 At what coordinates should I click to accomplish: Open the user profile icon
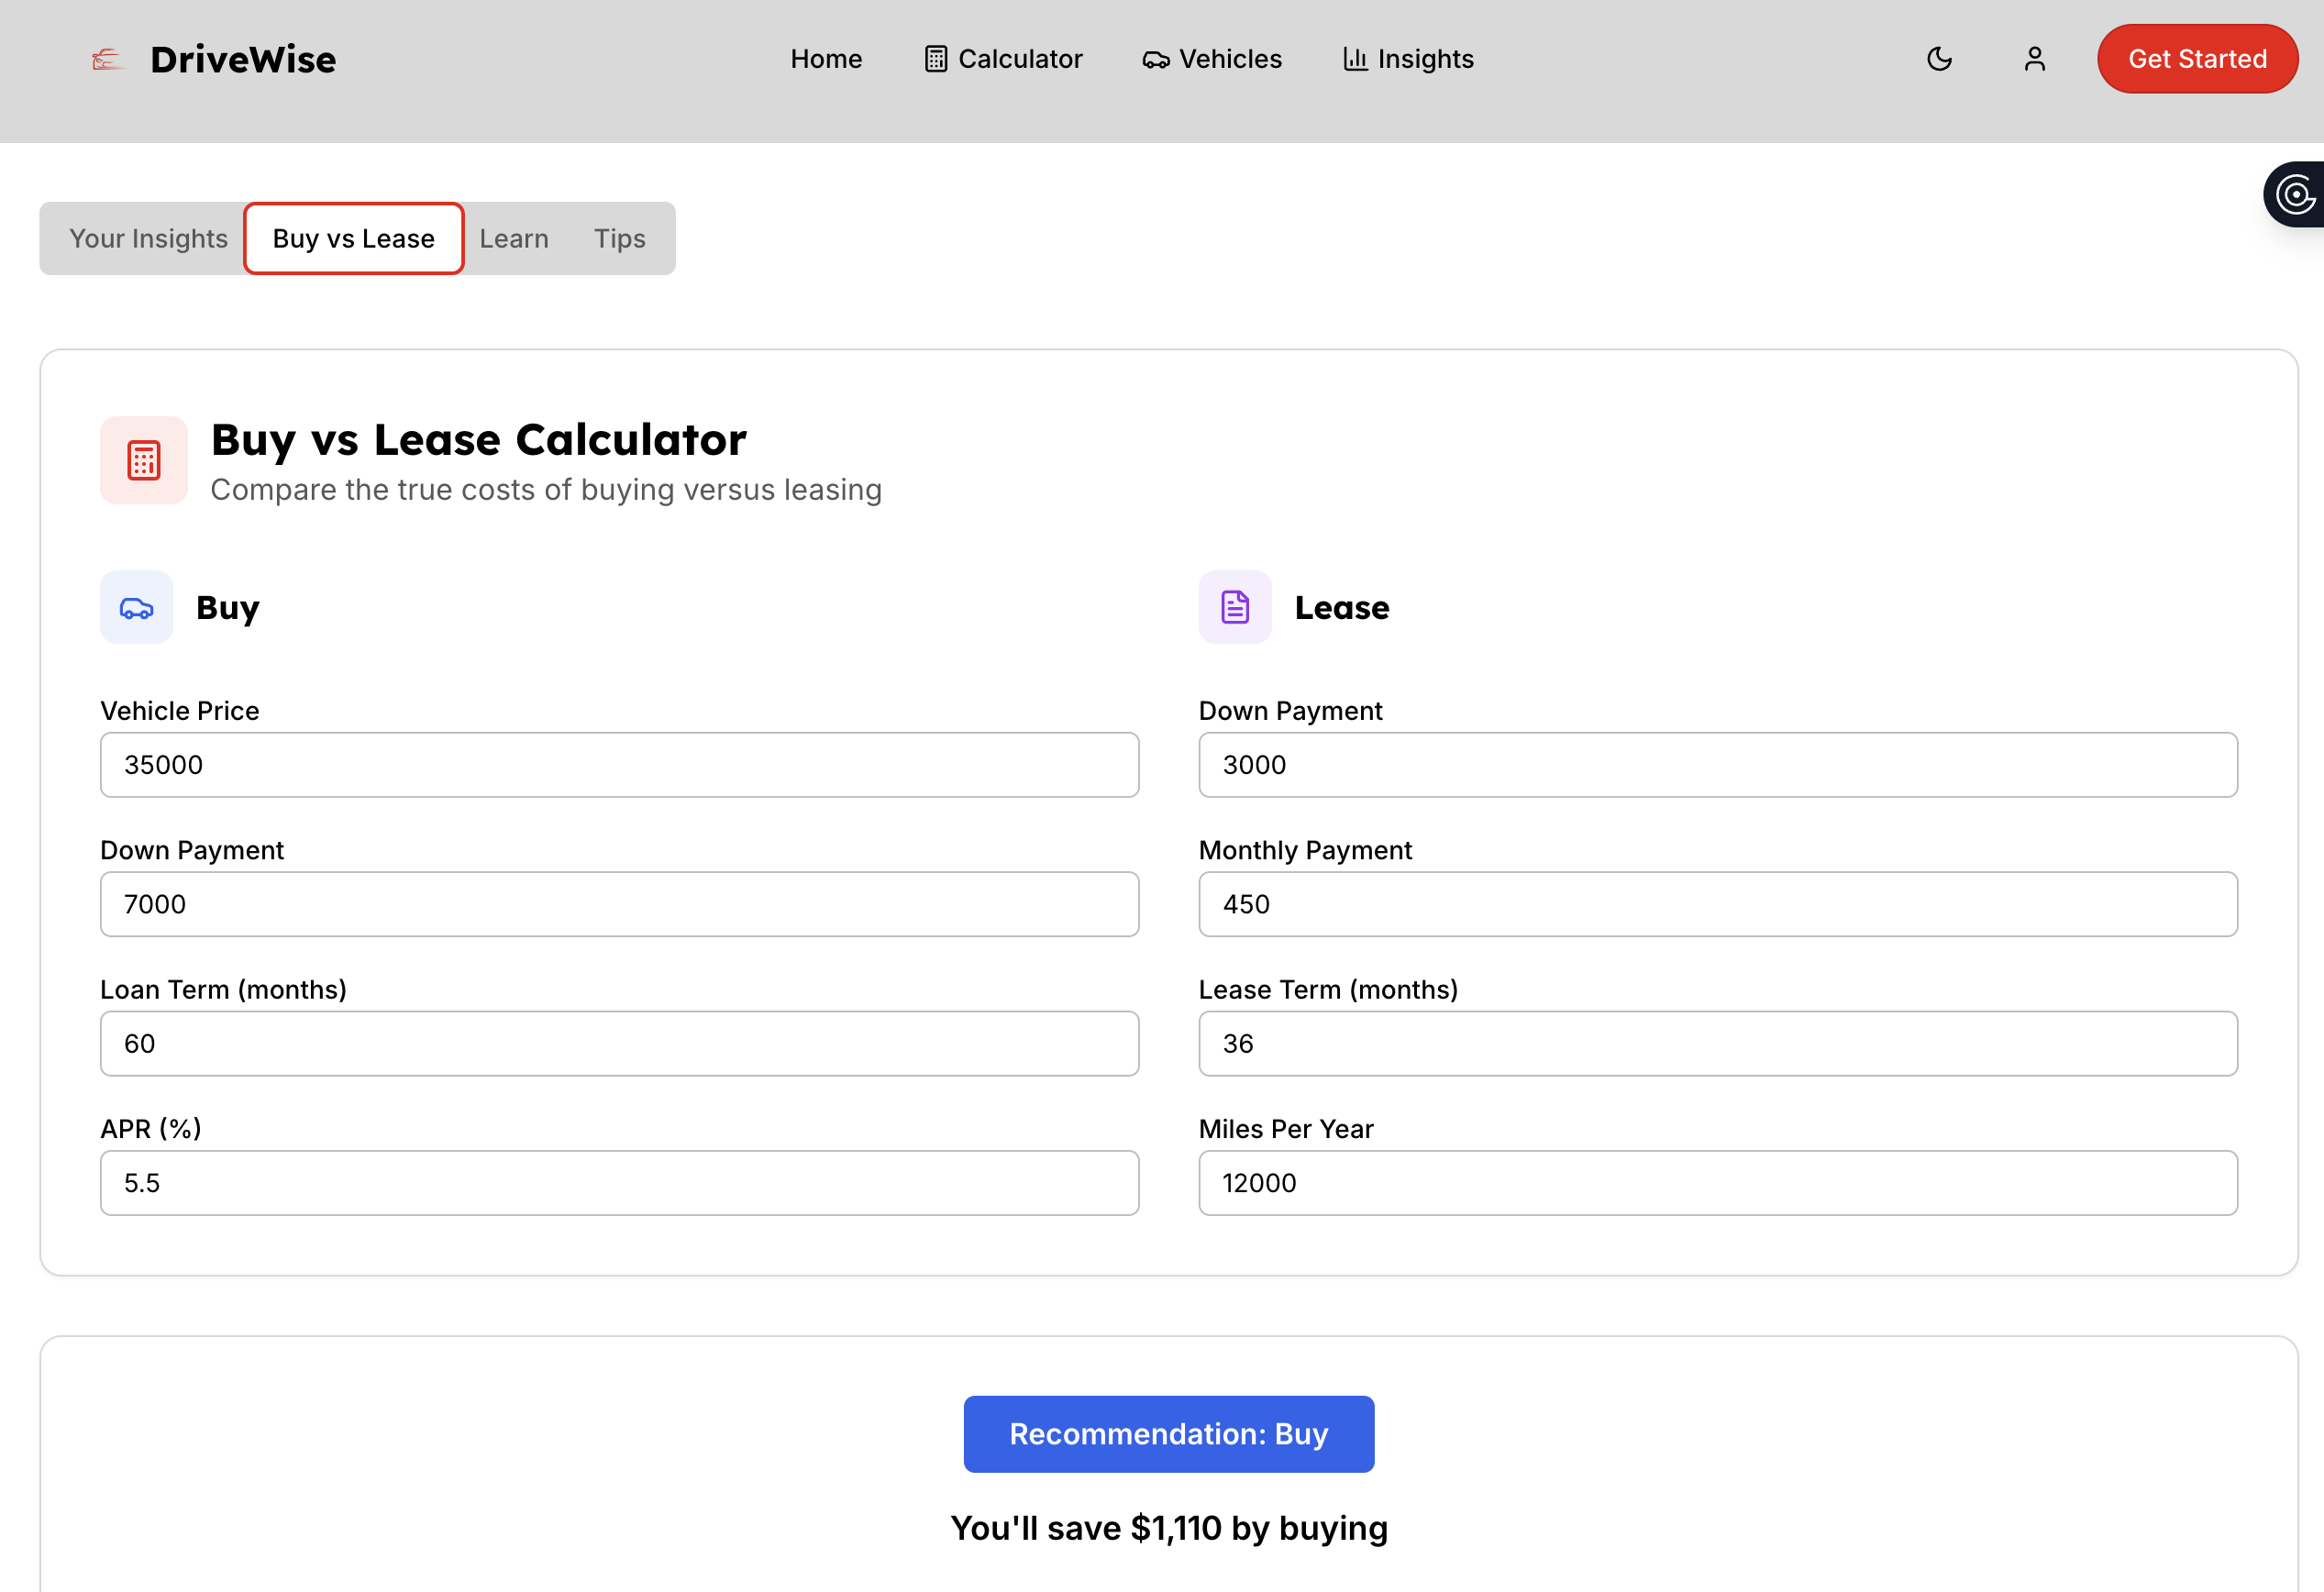click(2034, 59)
